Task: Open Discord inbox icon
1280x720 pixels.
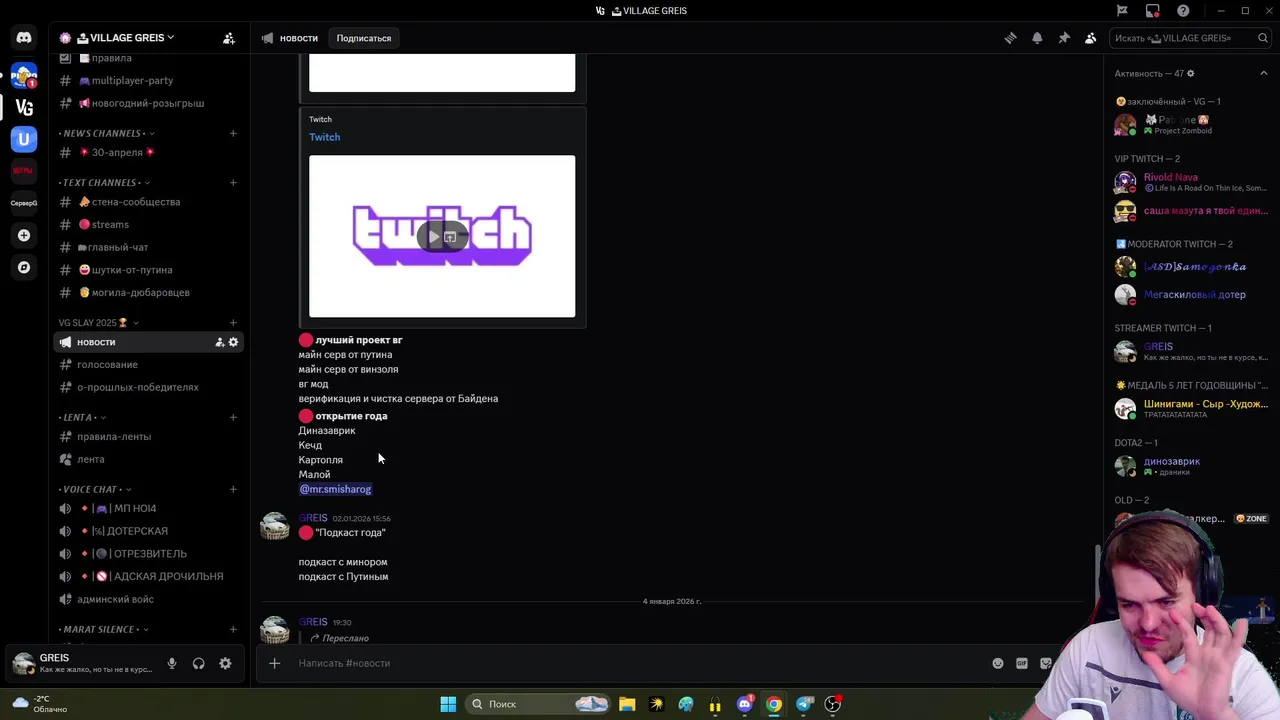Action: click(x=1153, y=11)
